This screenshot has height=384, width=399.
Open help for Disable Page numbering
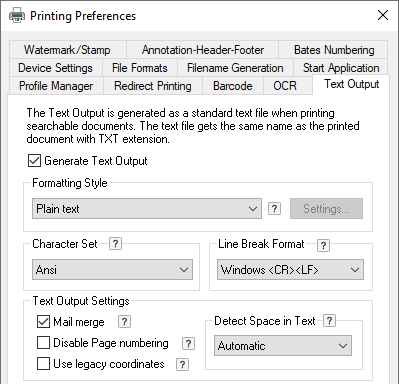188,344
